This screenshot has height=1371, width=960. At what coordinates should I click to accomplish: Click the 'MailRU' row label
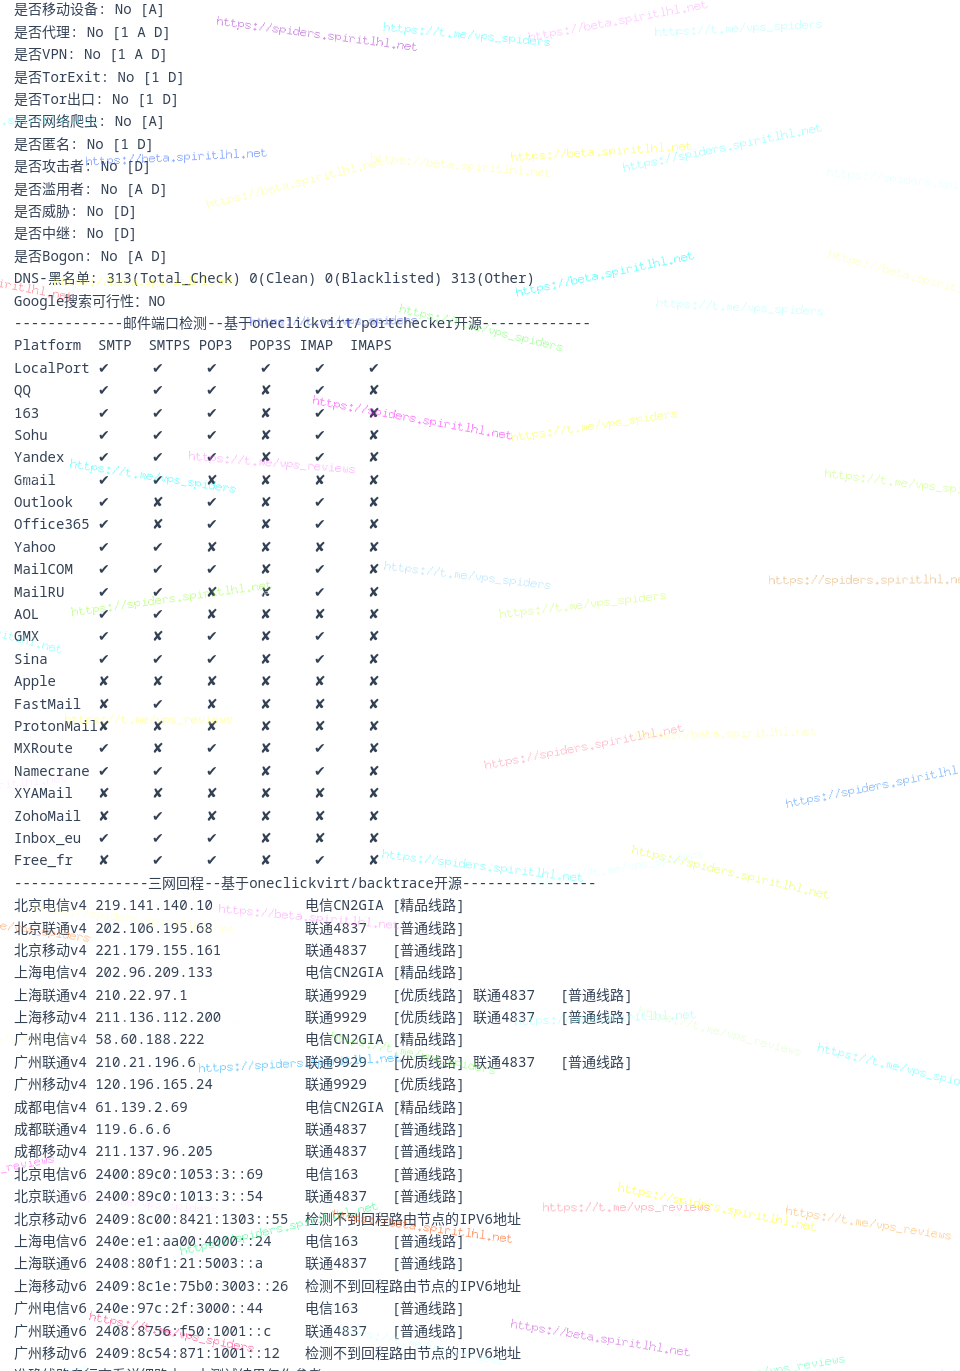tap(39, 592)
